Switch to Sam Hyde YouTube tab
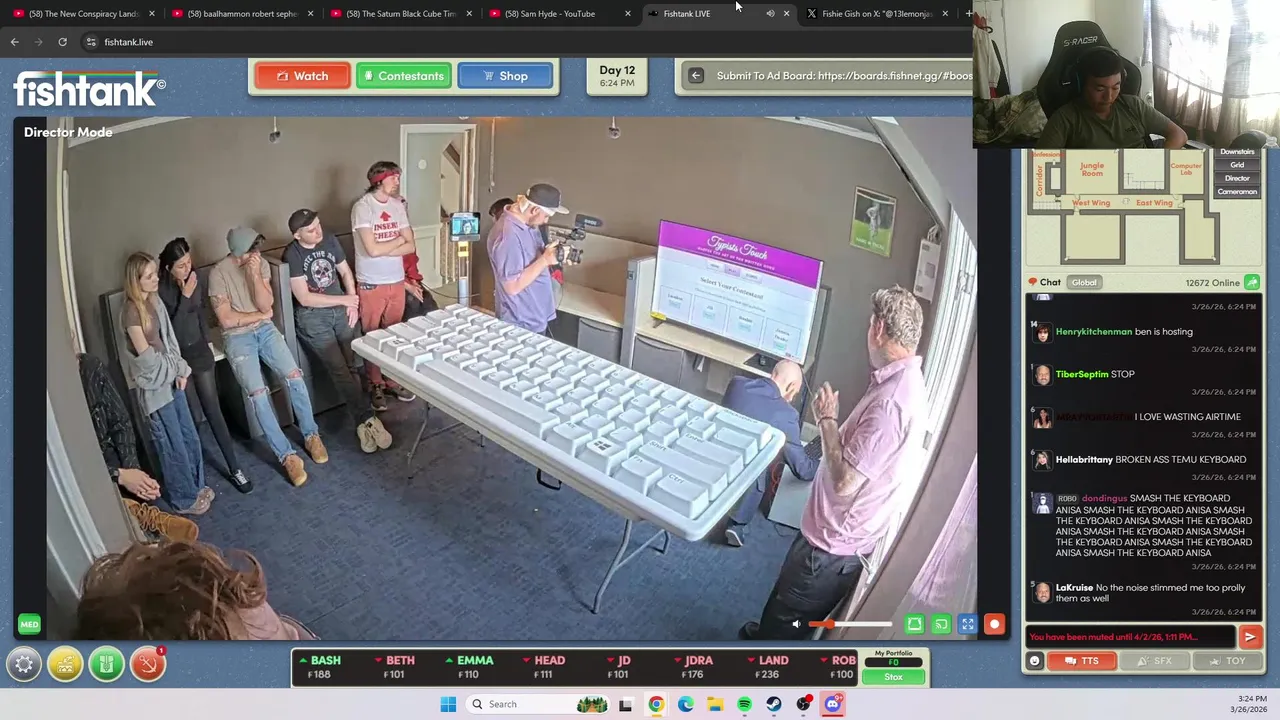The image size is (1280, 720). [x=558, y=14]
